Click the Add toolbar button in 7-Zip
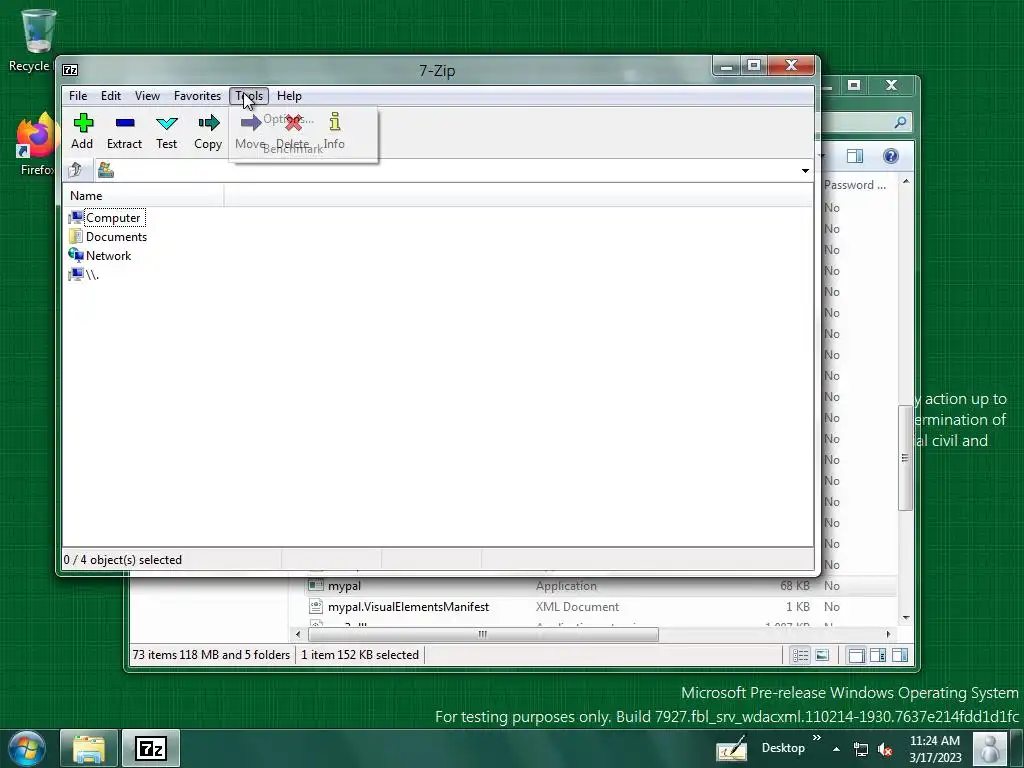Screen dimensions: 1024x768 point(82,131)
